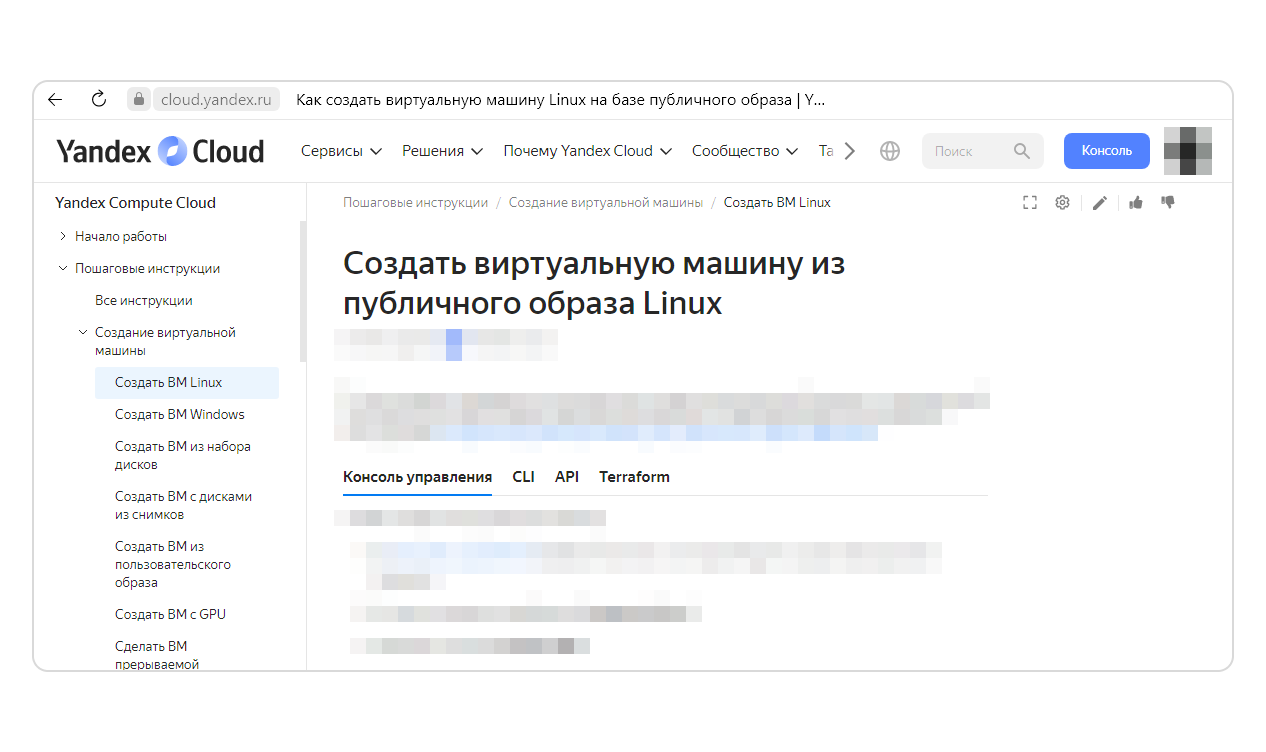
Task: Collapse the Создание виртуальной машины section
Action: [83, 331]
